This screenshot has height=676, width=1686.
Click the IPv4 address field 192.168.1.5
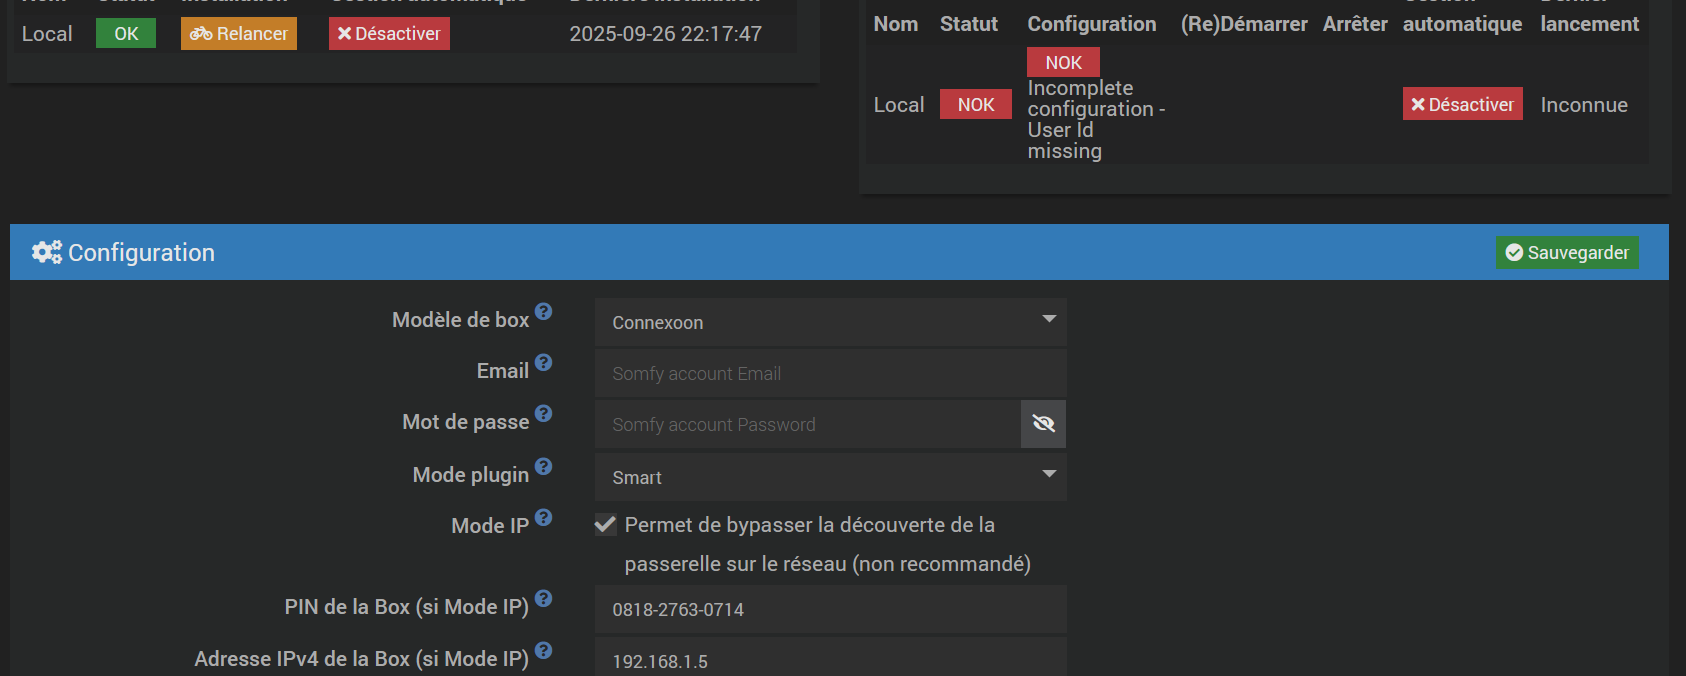coord(830,661)
